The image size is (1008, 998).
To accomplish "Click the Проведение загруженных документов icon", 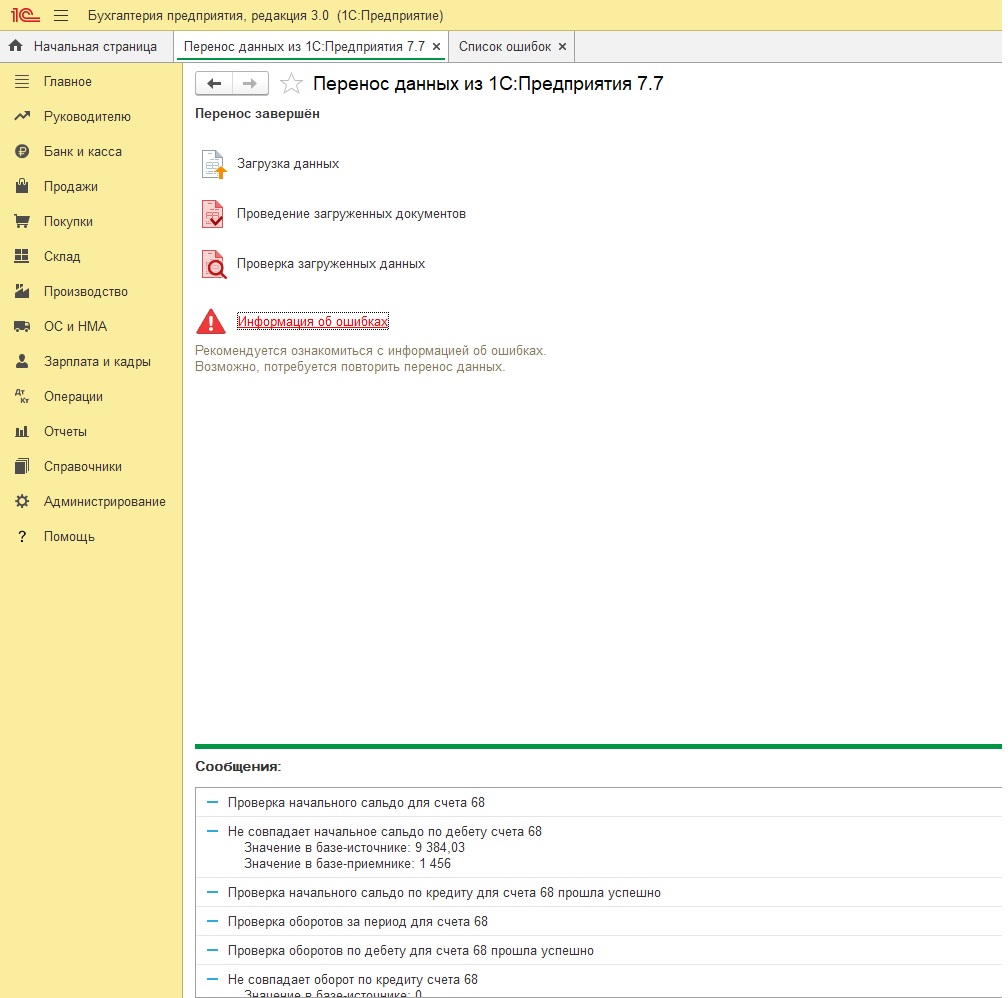I will tap(213, 214).
